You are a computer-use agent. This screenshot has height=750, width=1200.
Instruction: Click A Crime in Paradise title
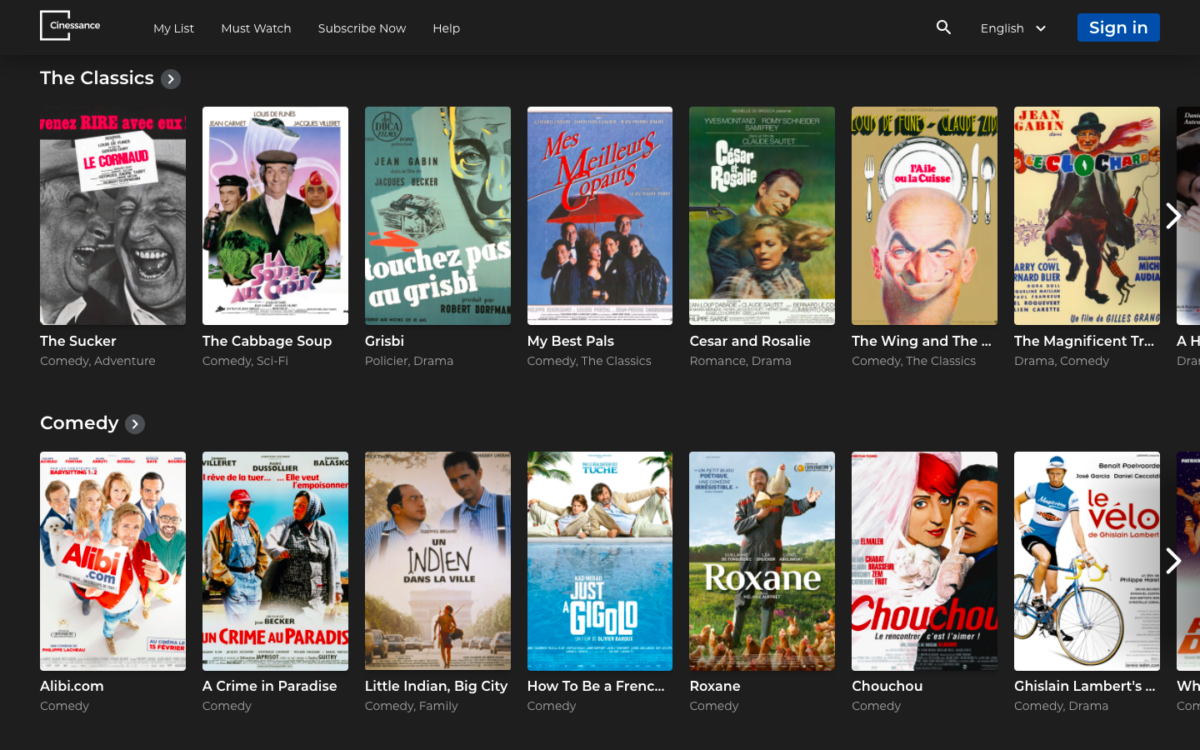click(270, 686)
